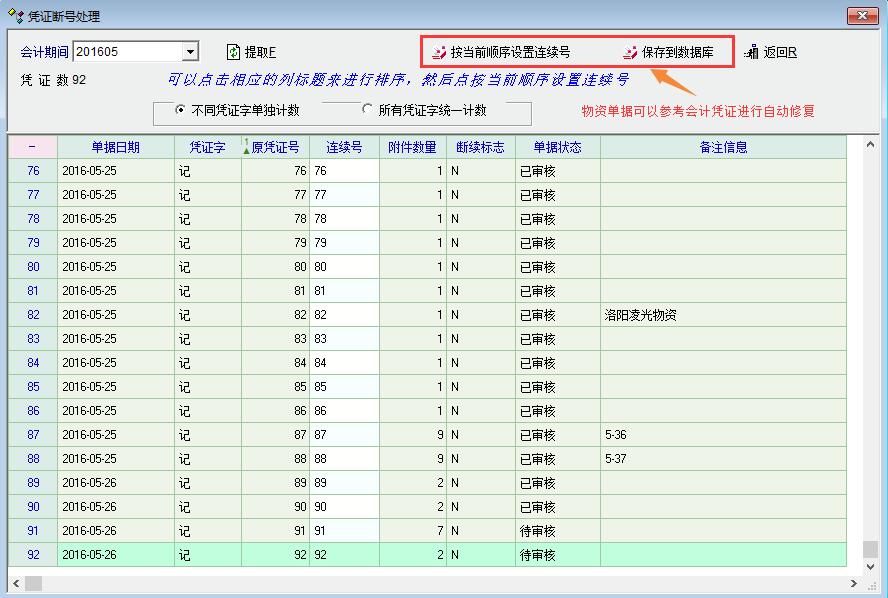Screen dimensions: 888x598
Task: Click the vertical scrollbar thumb
Action: click(870, 550)
